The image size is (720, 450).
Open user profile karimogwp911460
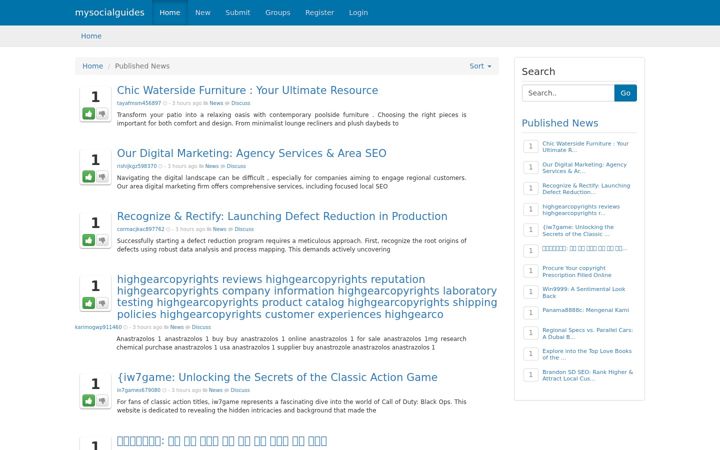98,327
